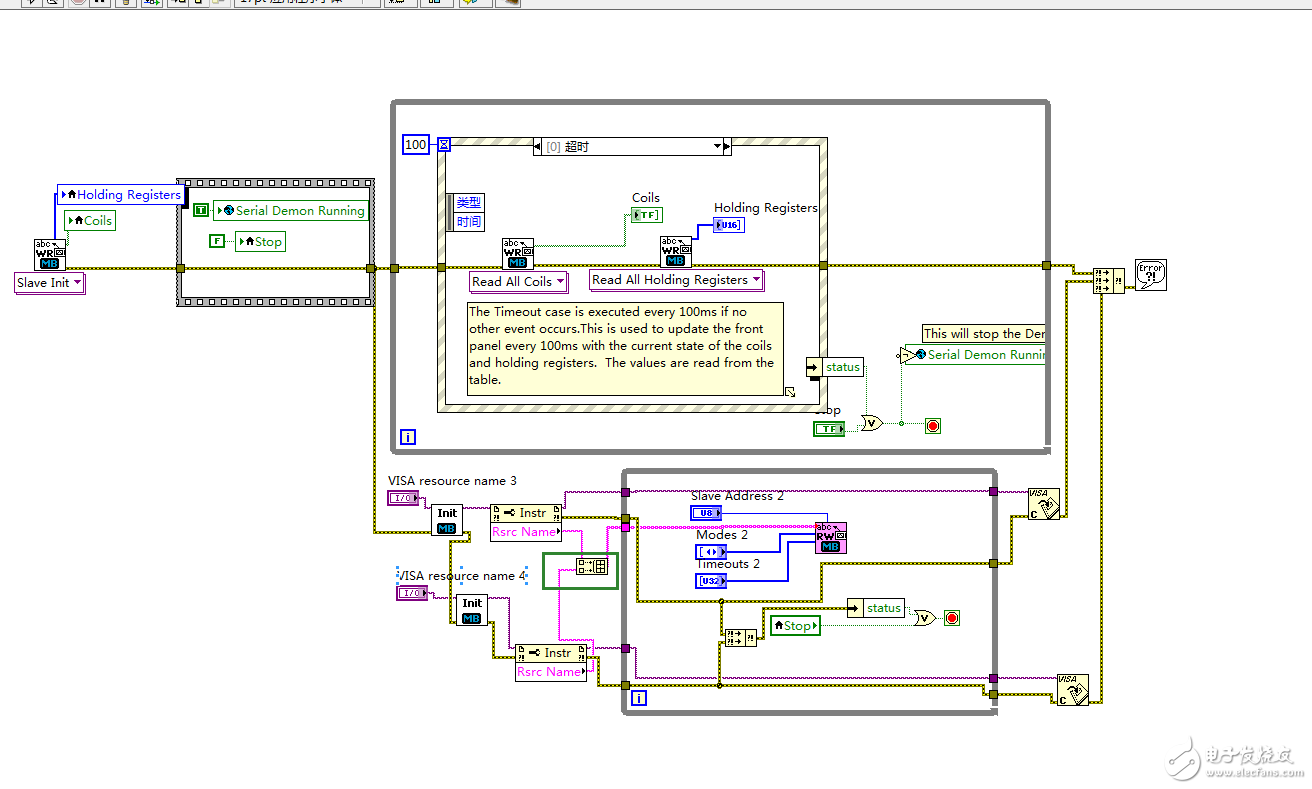Select the 100 timeout constant
The image size is (1312, 789).
415,145
